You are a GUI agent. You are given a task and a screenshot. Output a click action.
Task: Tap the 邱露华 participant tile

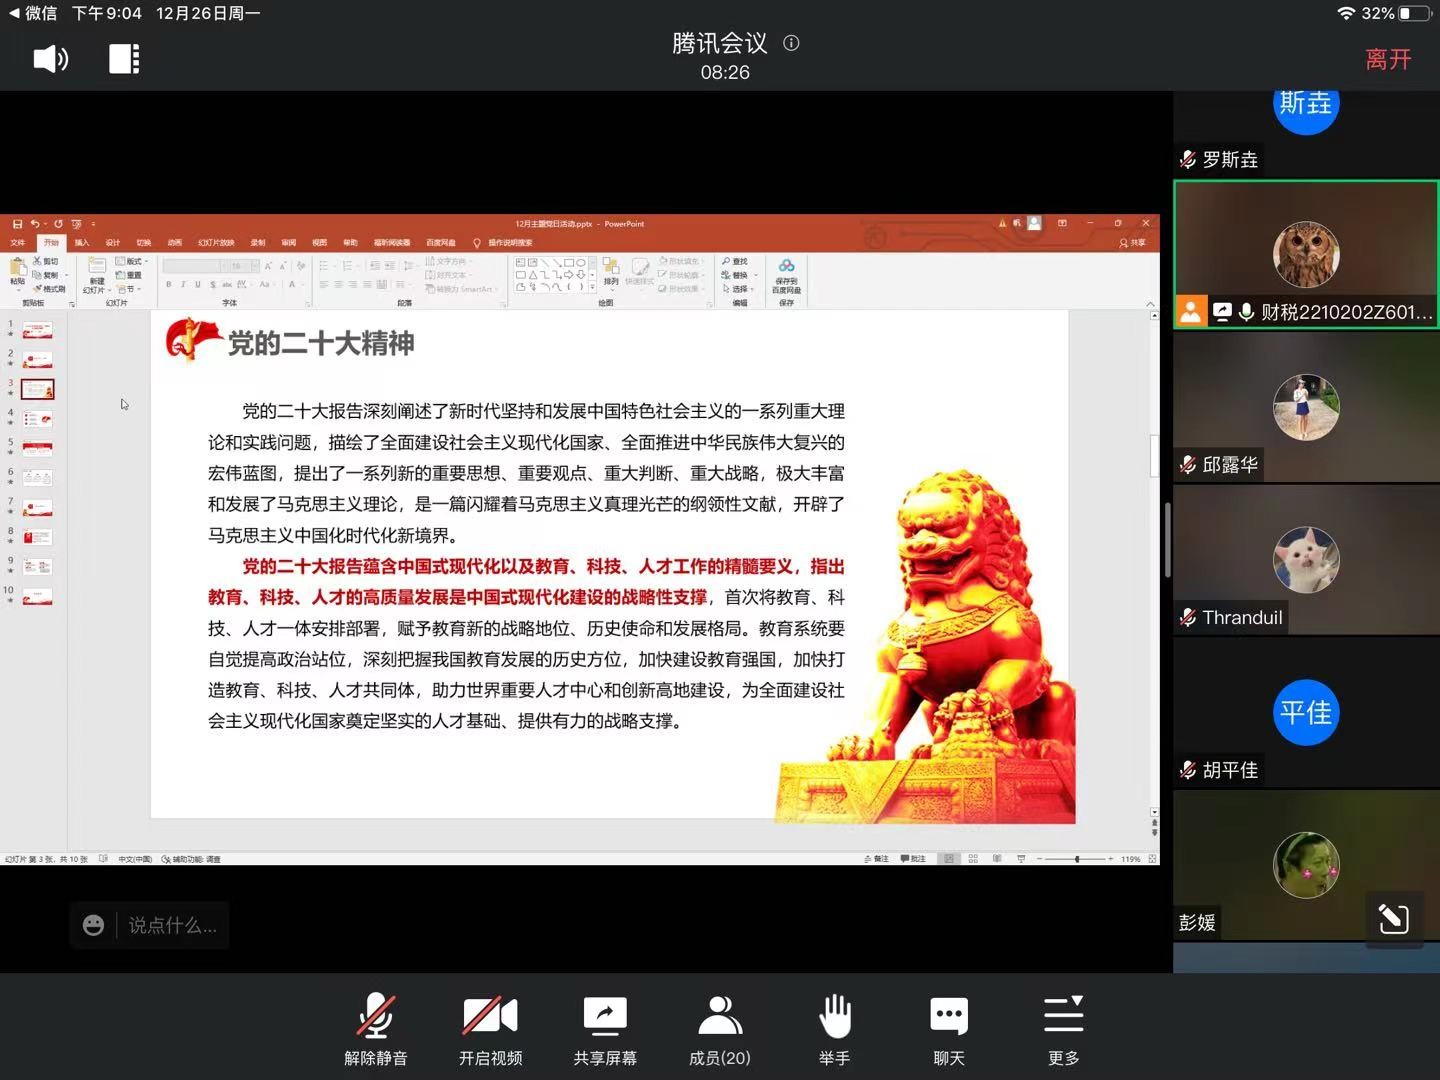(1306, 408)
